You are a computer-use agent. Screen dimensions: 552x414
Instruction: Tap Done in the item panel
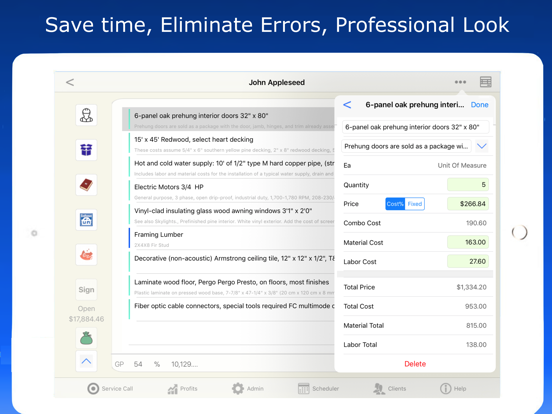click(479, 105)
